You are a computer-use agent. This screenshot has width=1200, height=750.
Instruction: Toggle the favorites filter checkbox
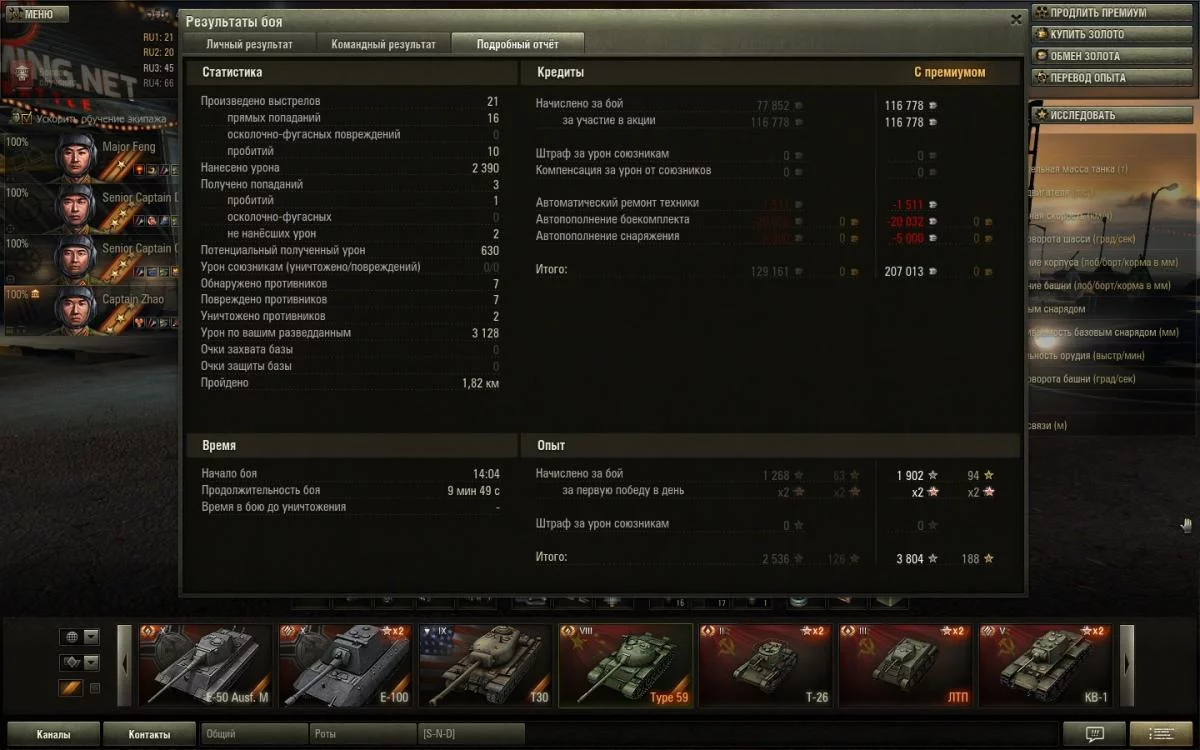tap(95, 688)
